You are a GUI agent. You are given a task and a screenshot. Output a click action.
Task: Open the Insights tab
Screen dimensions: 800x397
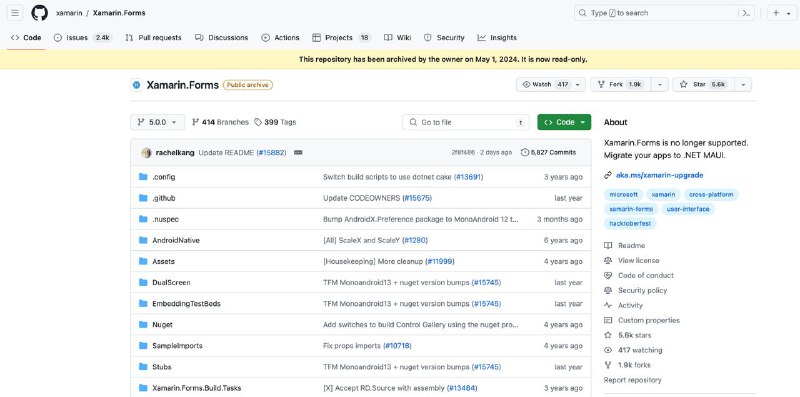point(497,38)
